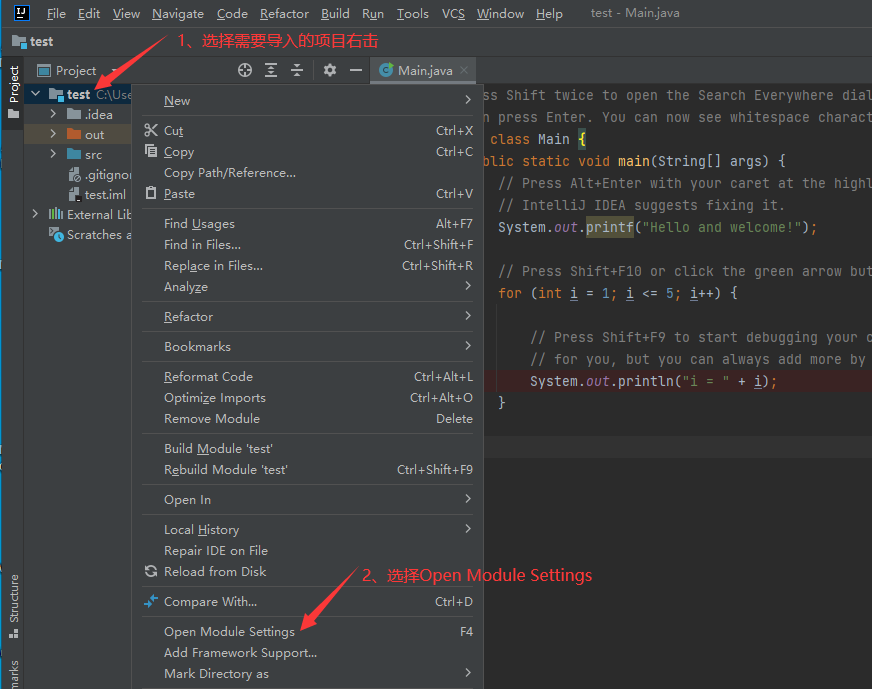Viewport: 872px width, 689px height.
Task: Open the Mark Directory as submenu
Action: click(x=308, y=674)
